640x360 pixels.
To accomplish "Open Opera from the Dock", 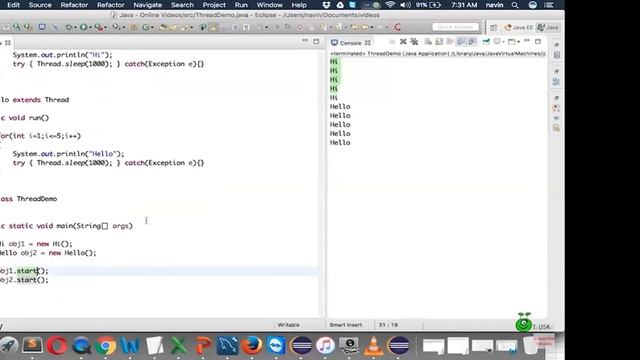I will pyautogui.click(x=57, y=346).
